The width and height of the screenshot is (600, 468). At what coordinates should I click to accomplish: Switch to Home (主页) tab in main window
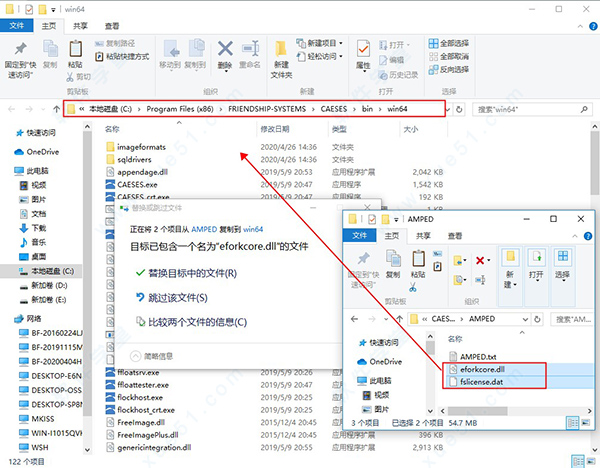pos(49,26)
